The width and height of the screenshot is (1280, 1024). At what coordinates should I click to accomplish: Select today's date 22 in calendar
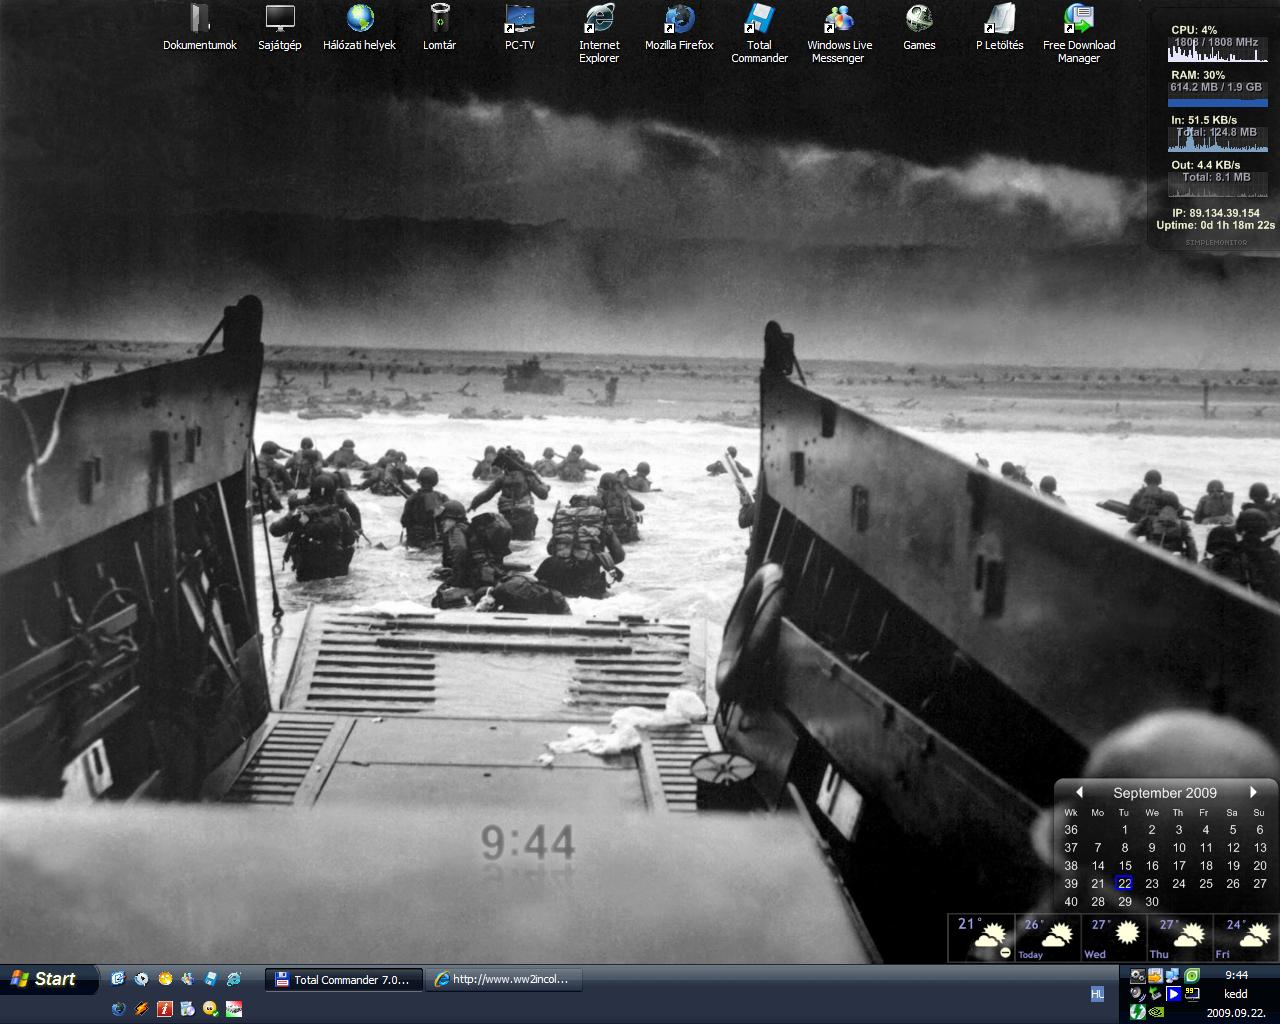pyautogui.click(x=1125, y=883)
